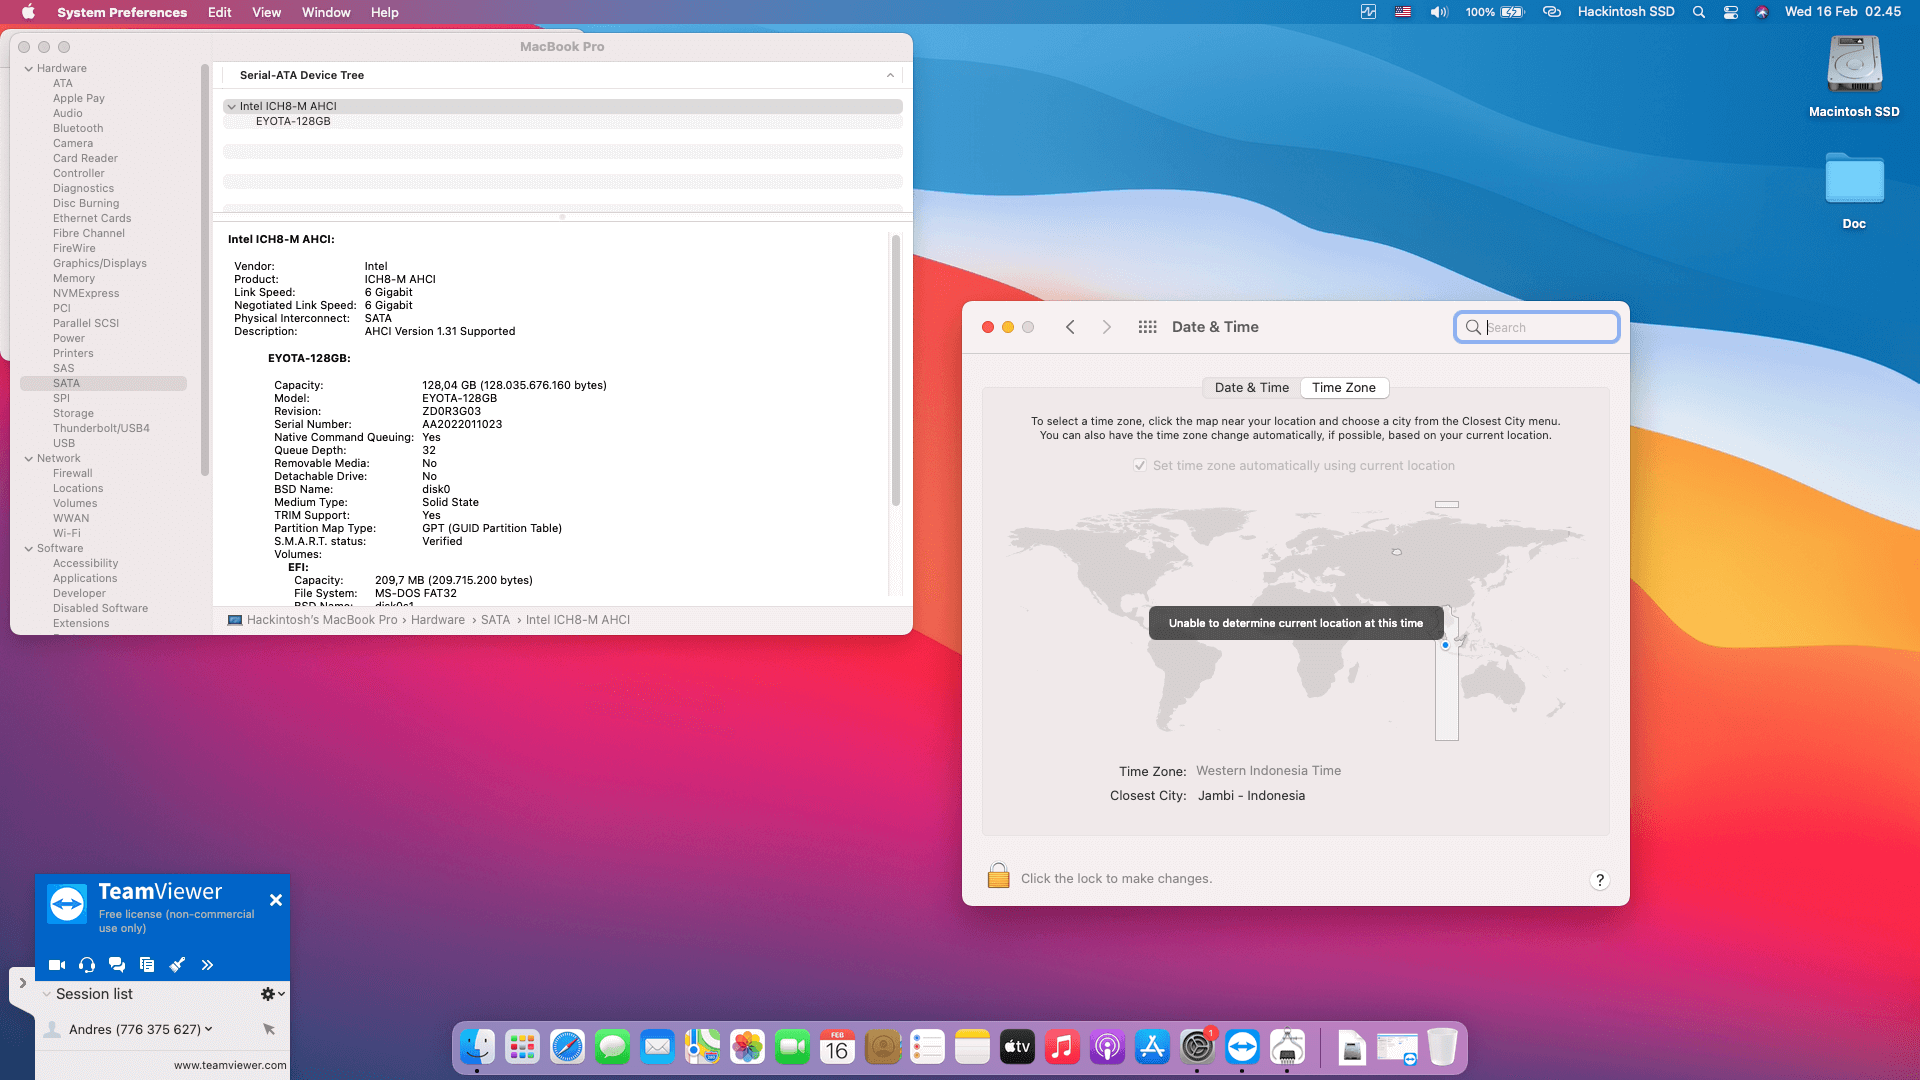Select EYOTA-128GB in device tree
The image size is (1920, 1080).
(293, 121)
